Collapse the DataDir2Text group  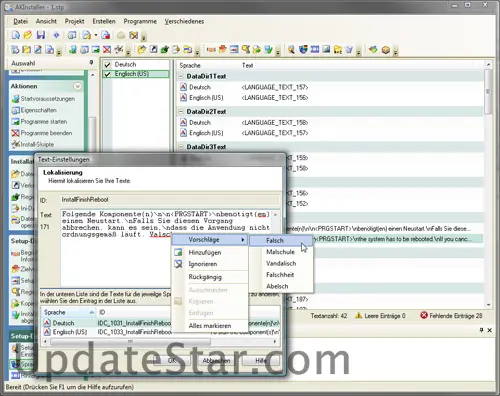click(181, 112)
